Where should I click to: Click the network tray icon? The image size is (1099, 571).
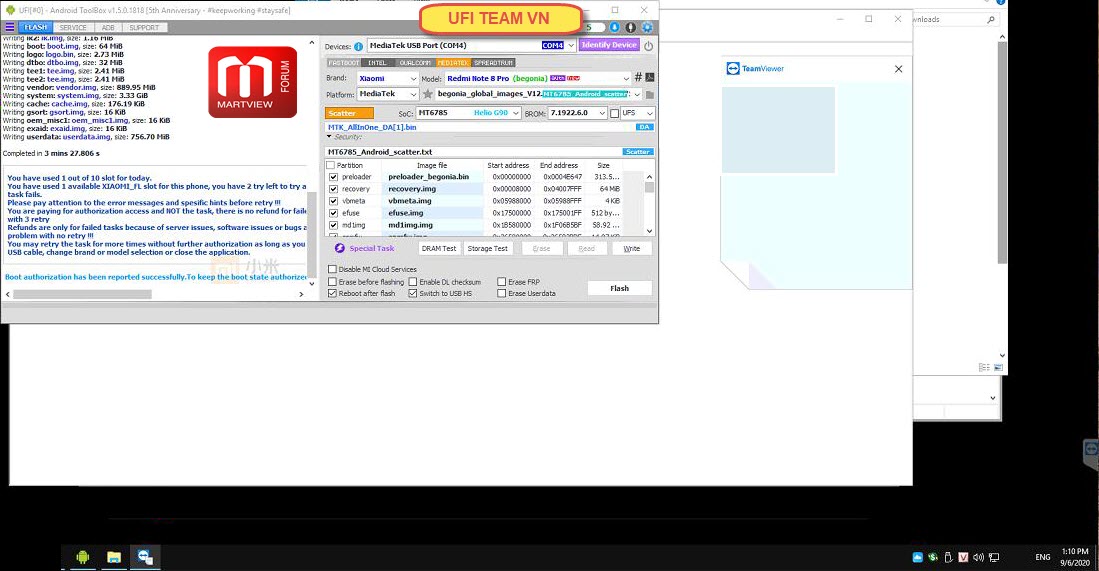coord(993,557)
